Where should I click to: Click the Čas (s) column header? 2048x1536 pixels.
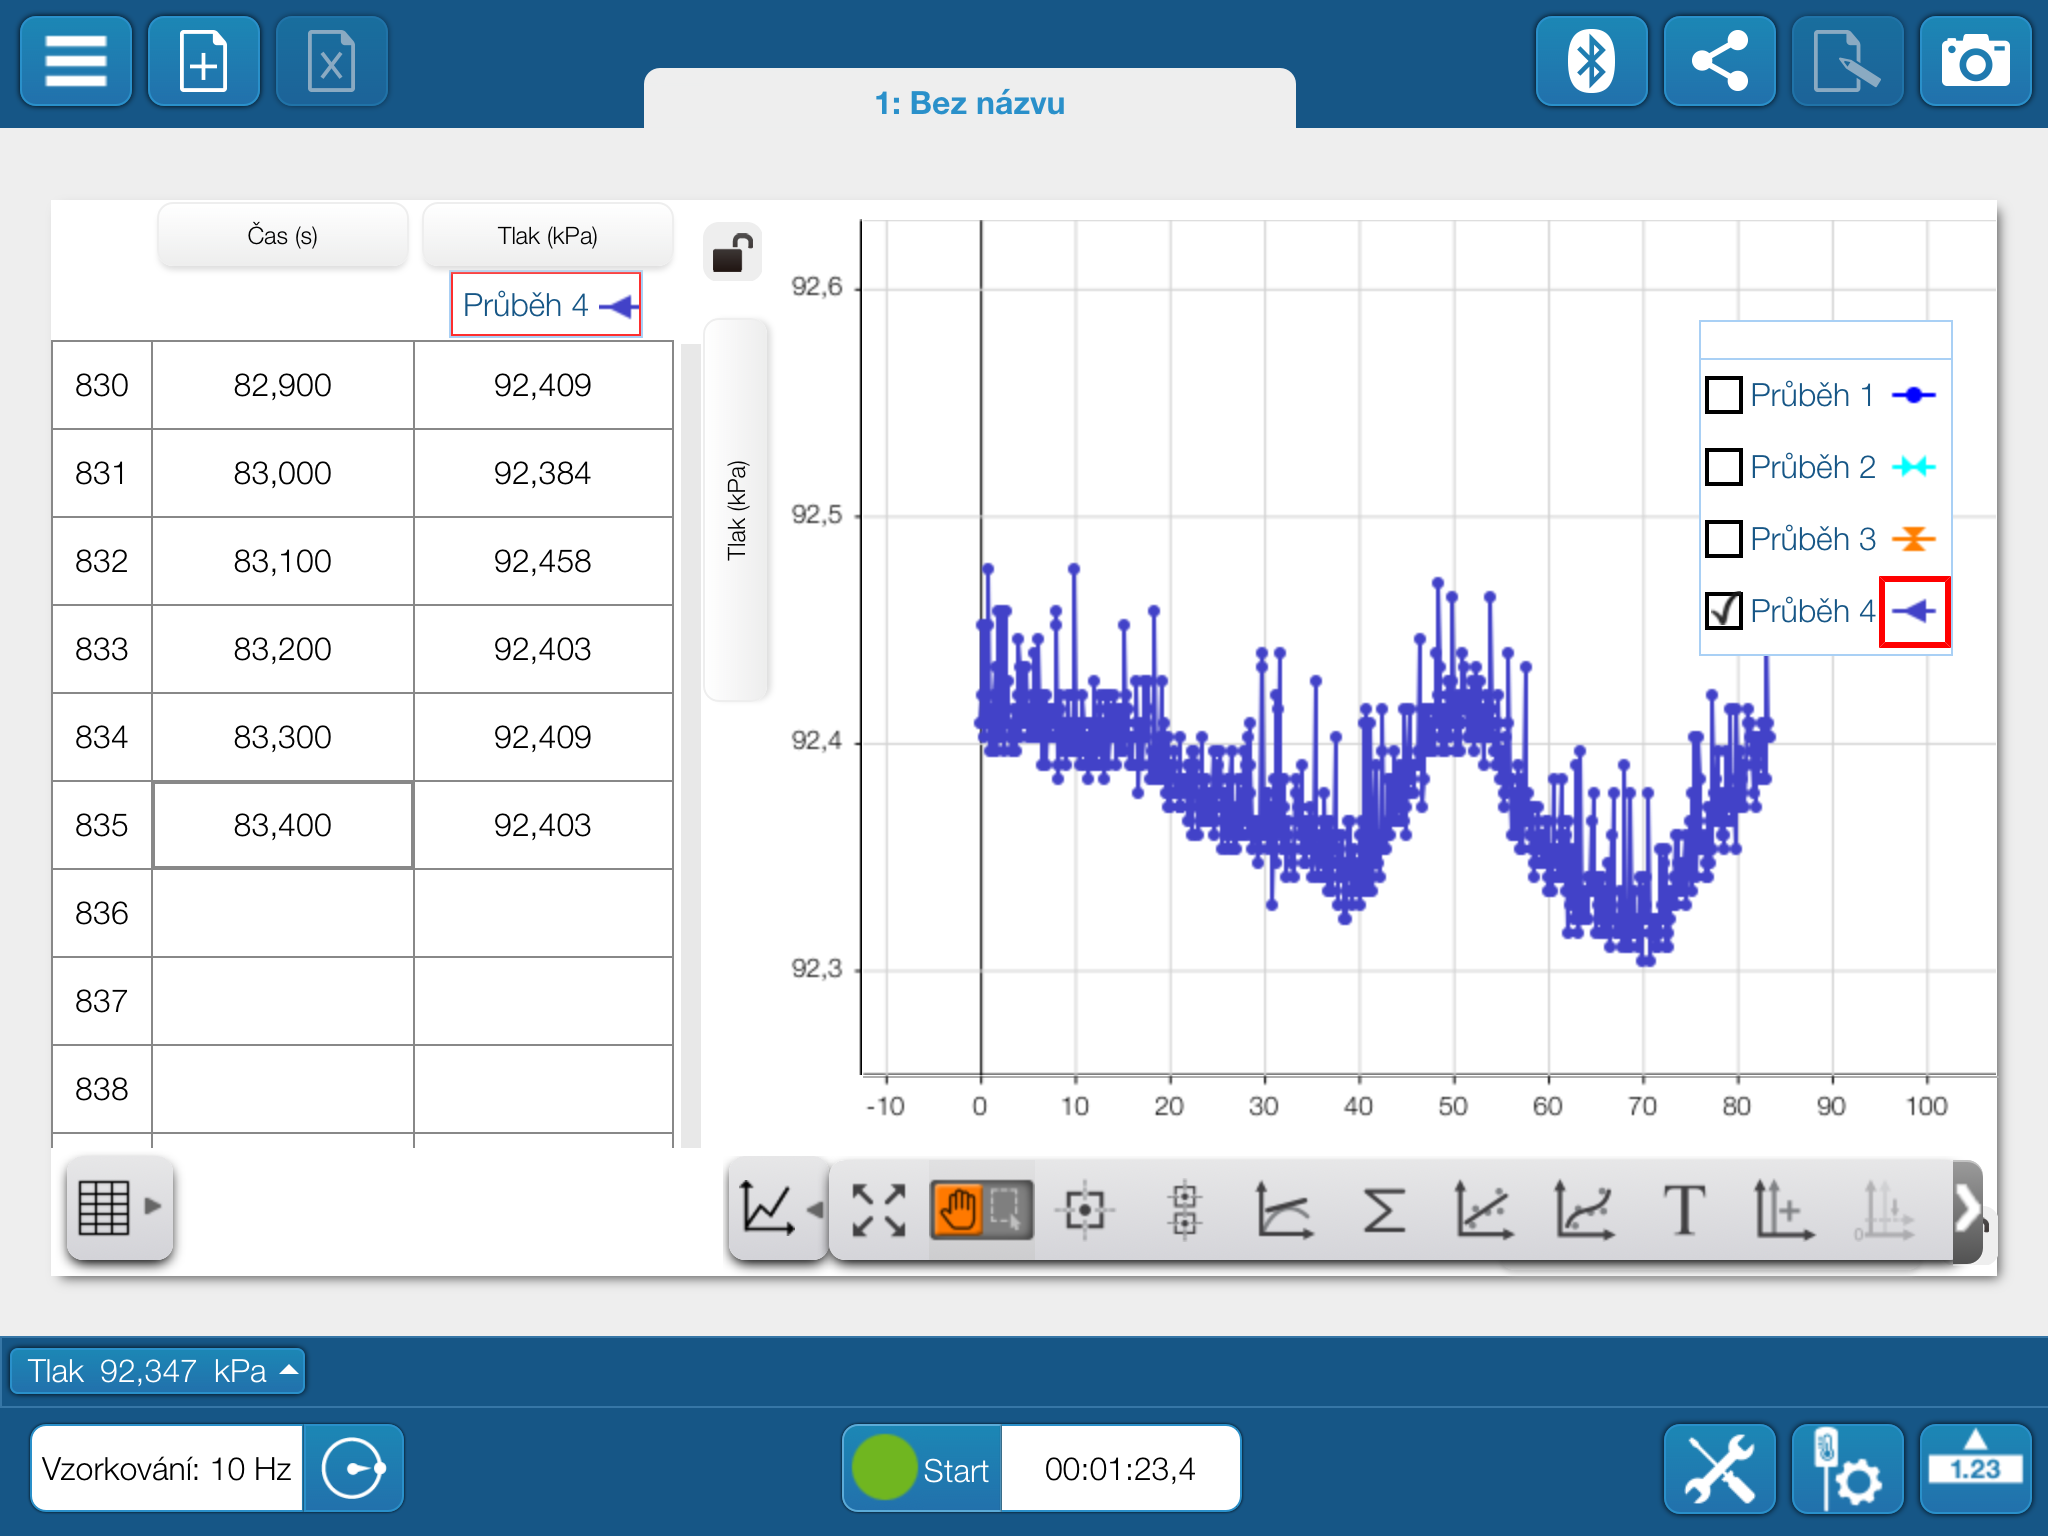tap(283, 236)
